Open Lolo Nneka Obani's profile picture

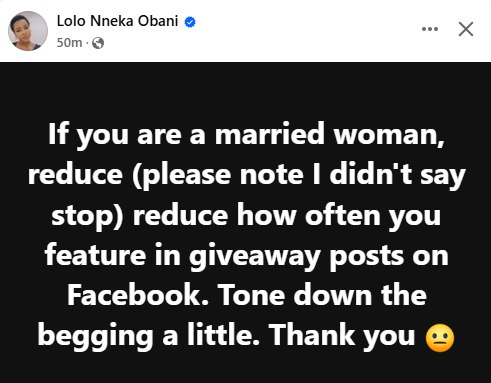(28, 31)
